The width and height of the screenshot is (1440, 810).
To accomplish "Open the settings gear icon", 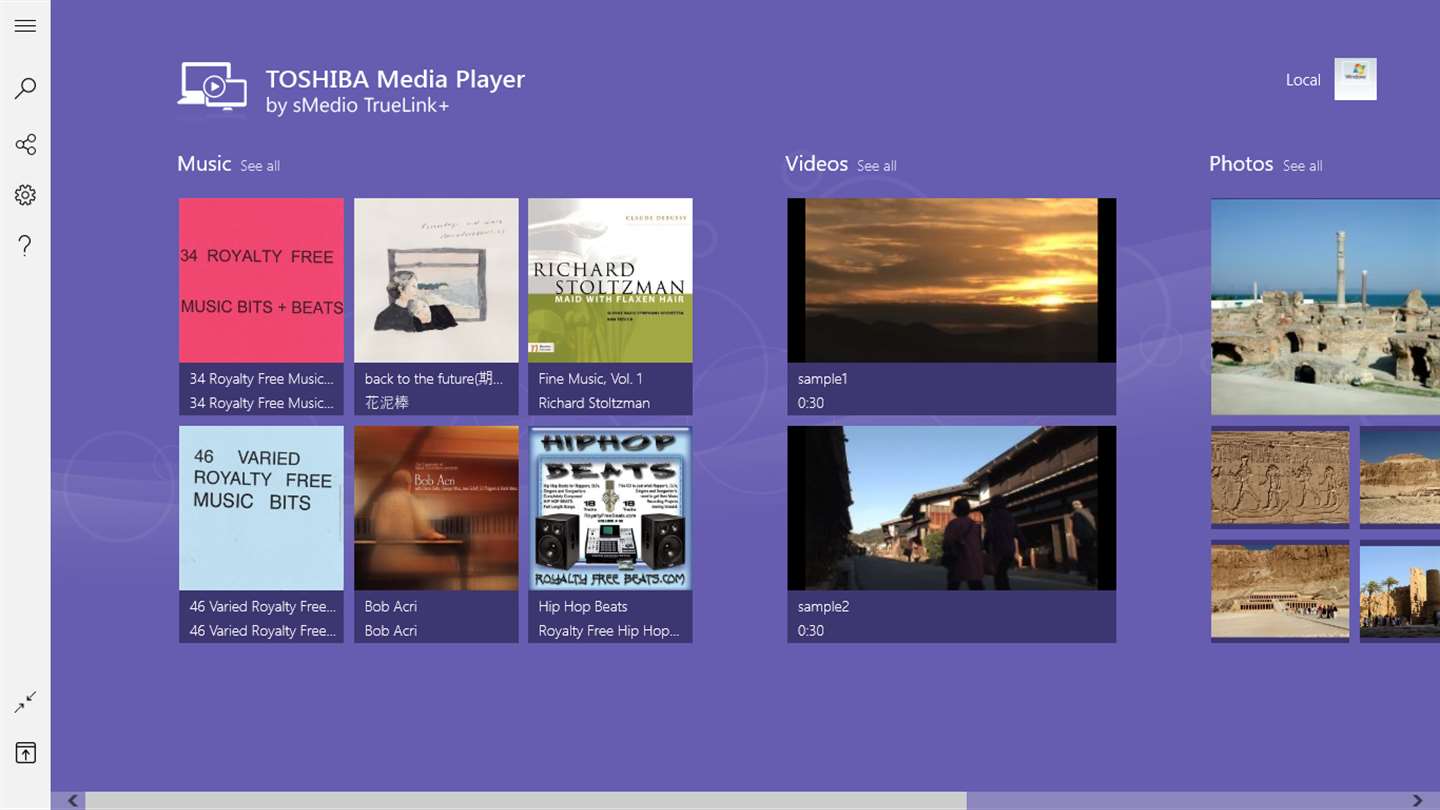I will tap(25, 195).
